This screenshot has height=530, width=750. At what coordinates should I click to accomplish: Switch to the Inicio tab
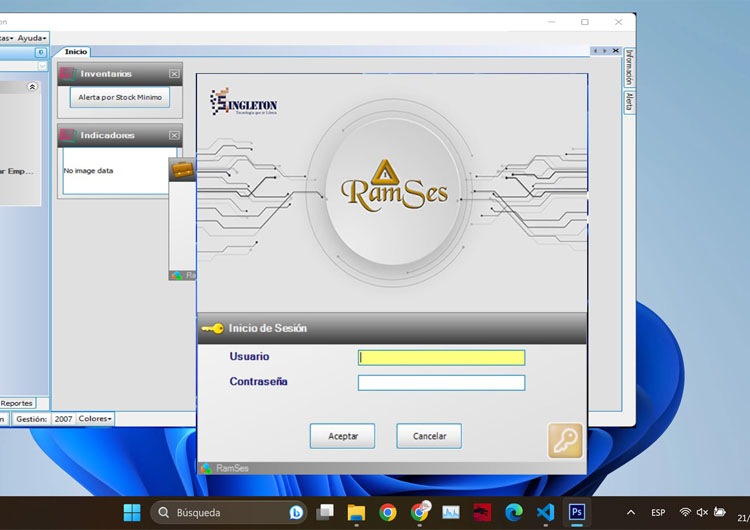[x=77, y=51]
